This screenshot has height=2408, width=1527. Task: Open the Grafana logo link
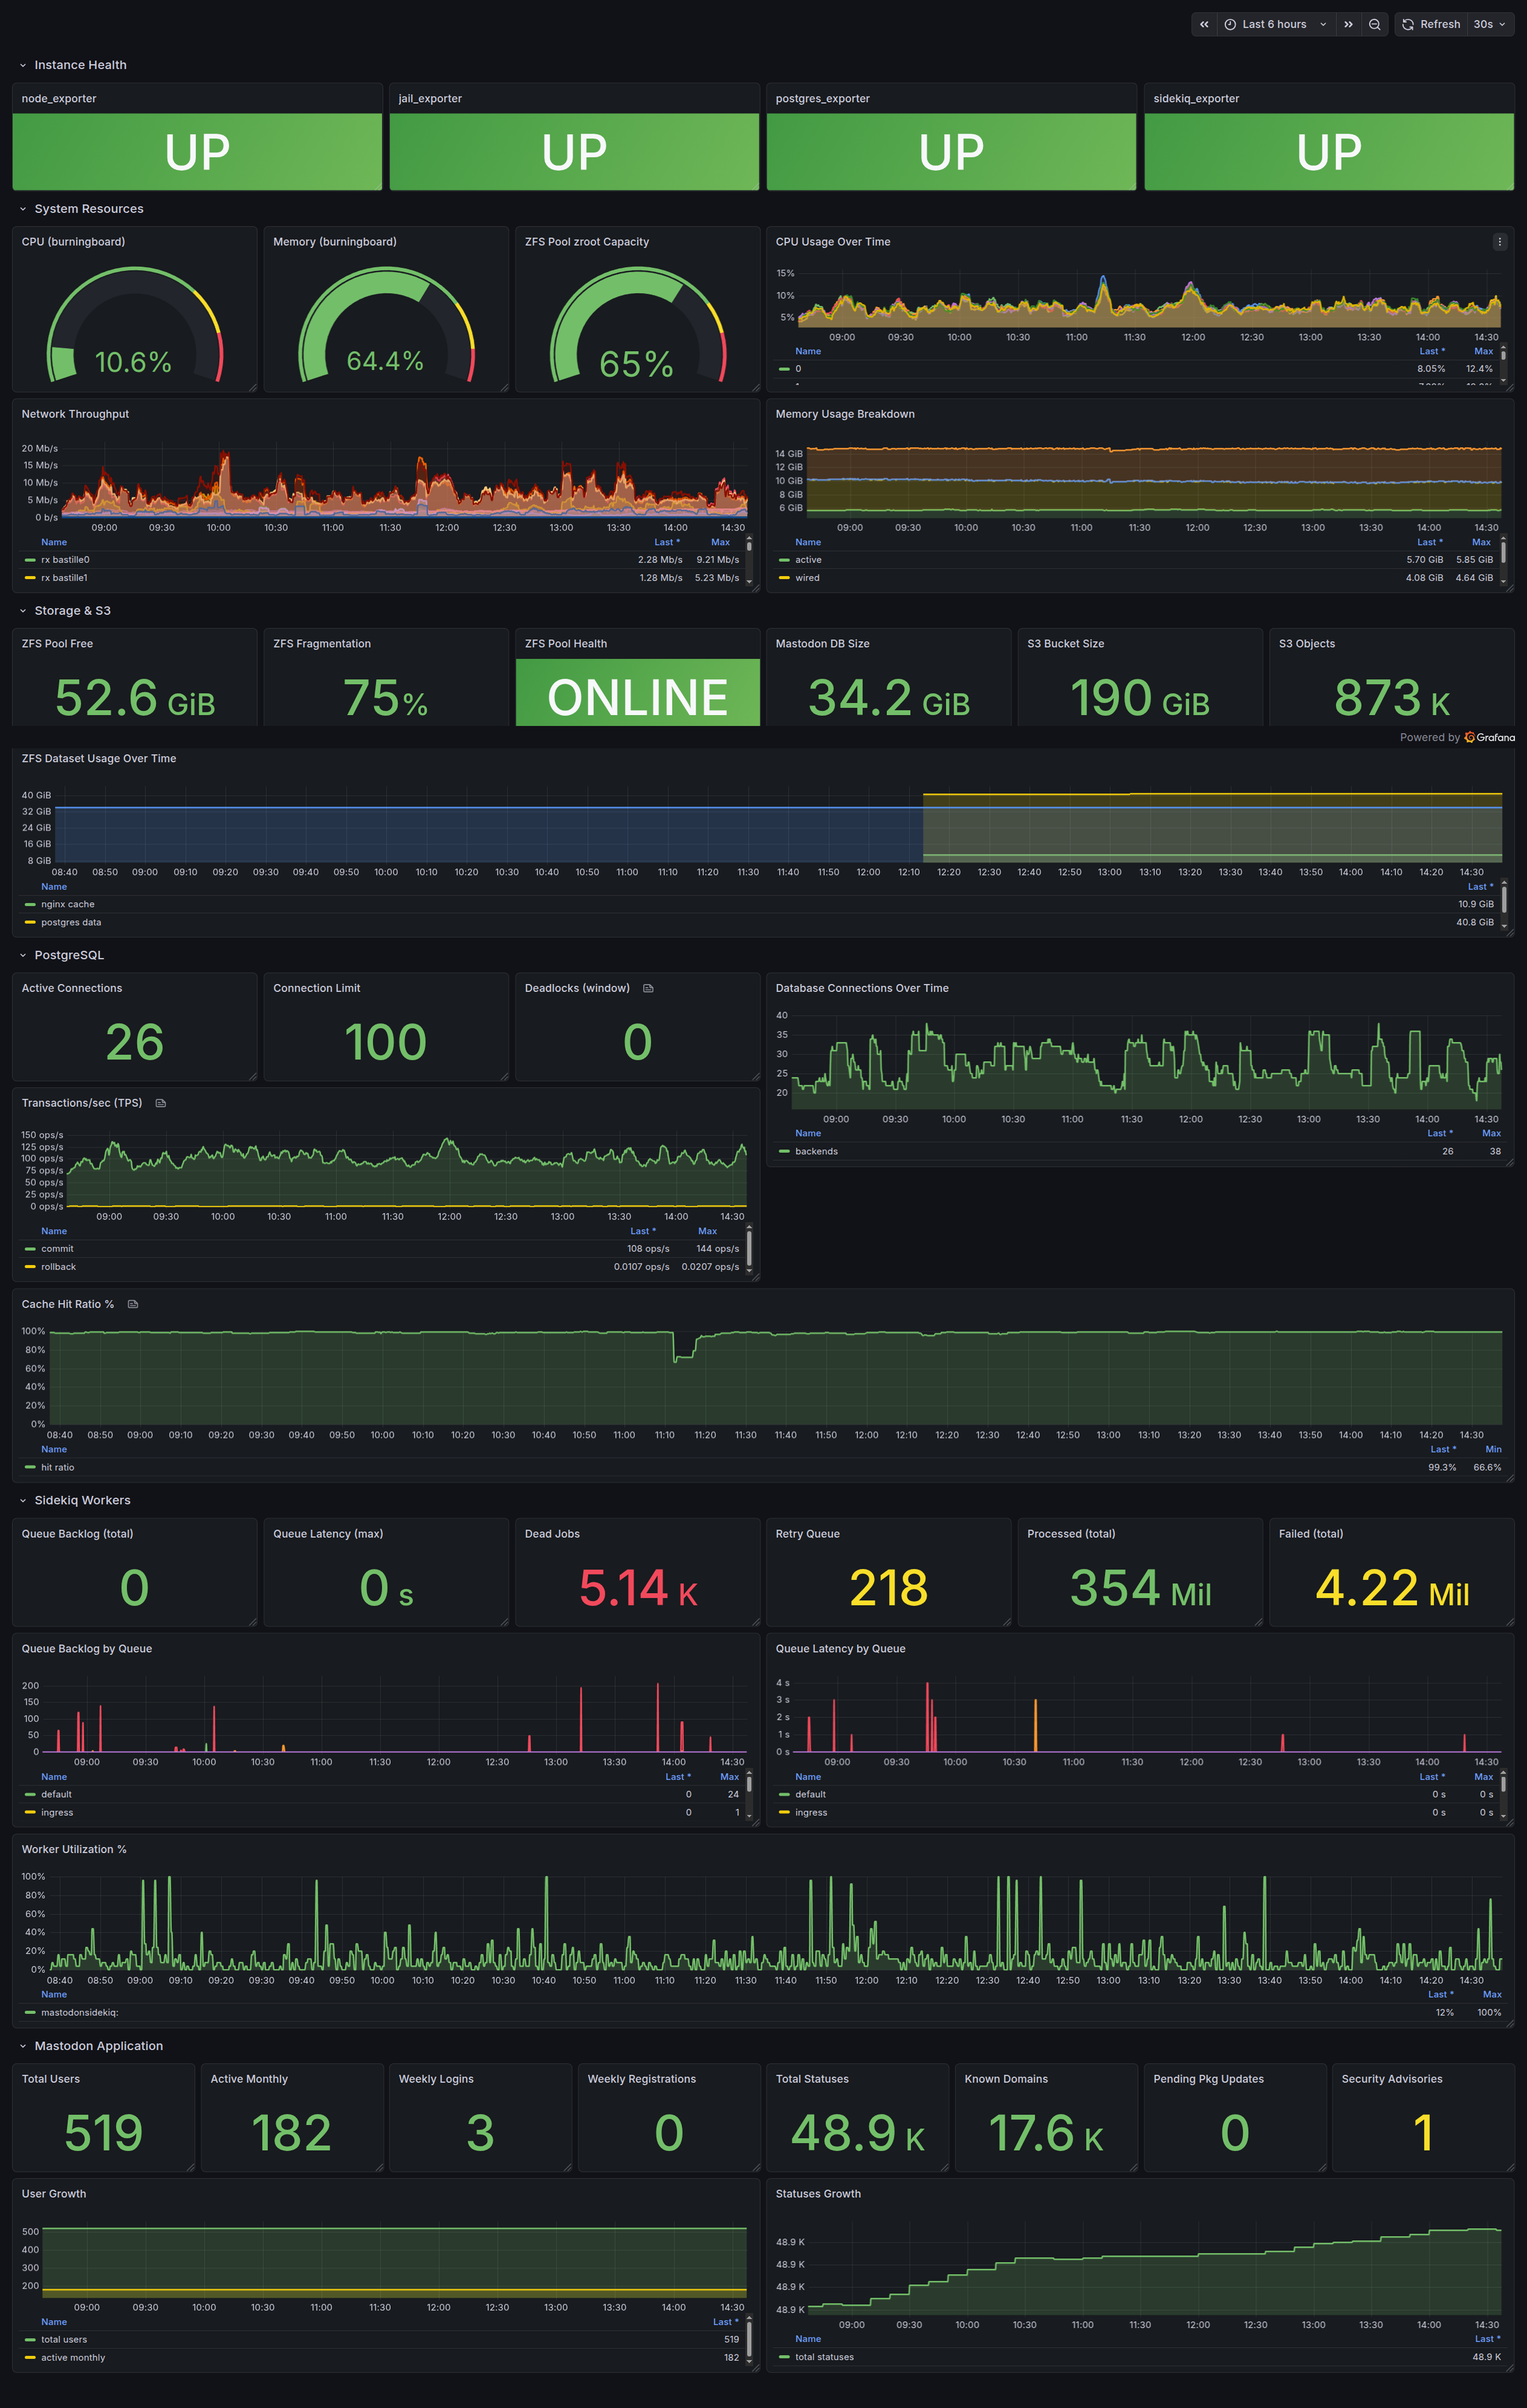(x=1489, y=737)
